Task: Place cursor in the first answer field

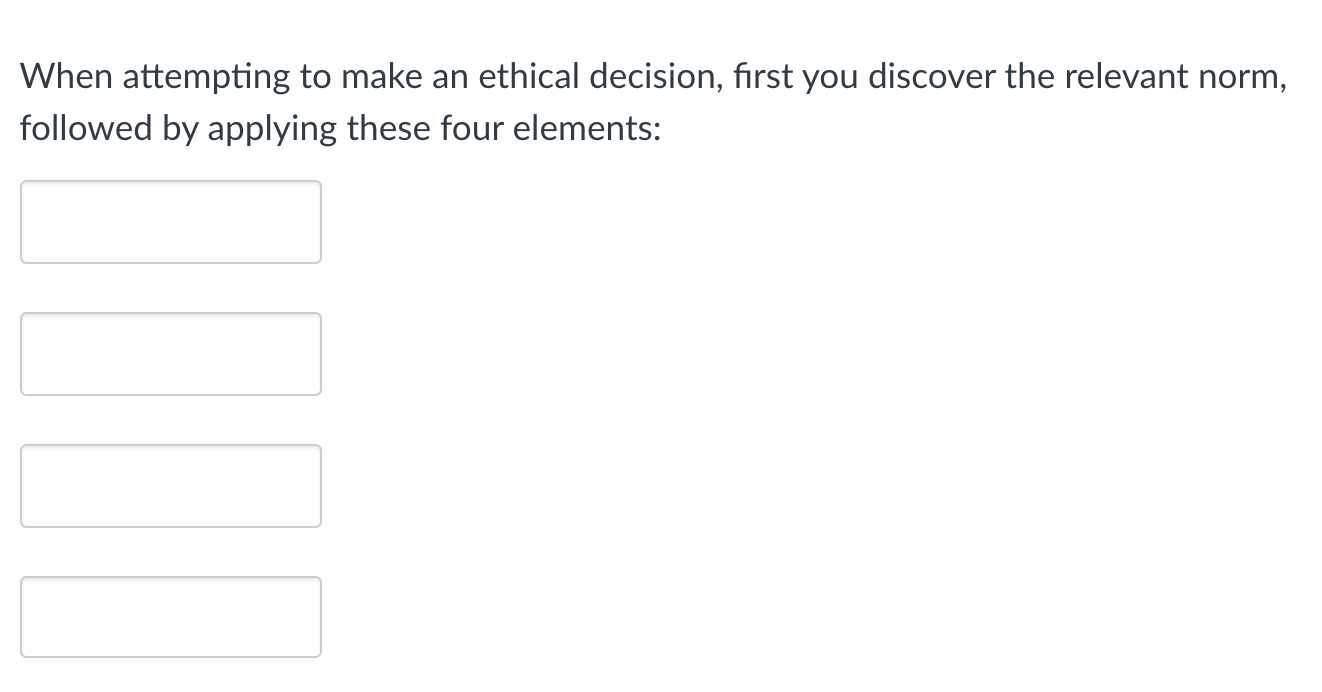Action: pyautogui.click(x=170, y=222)
